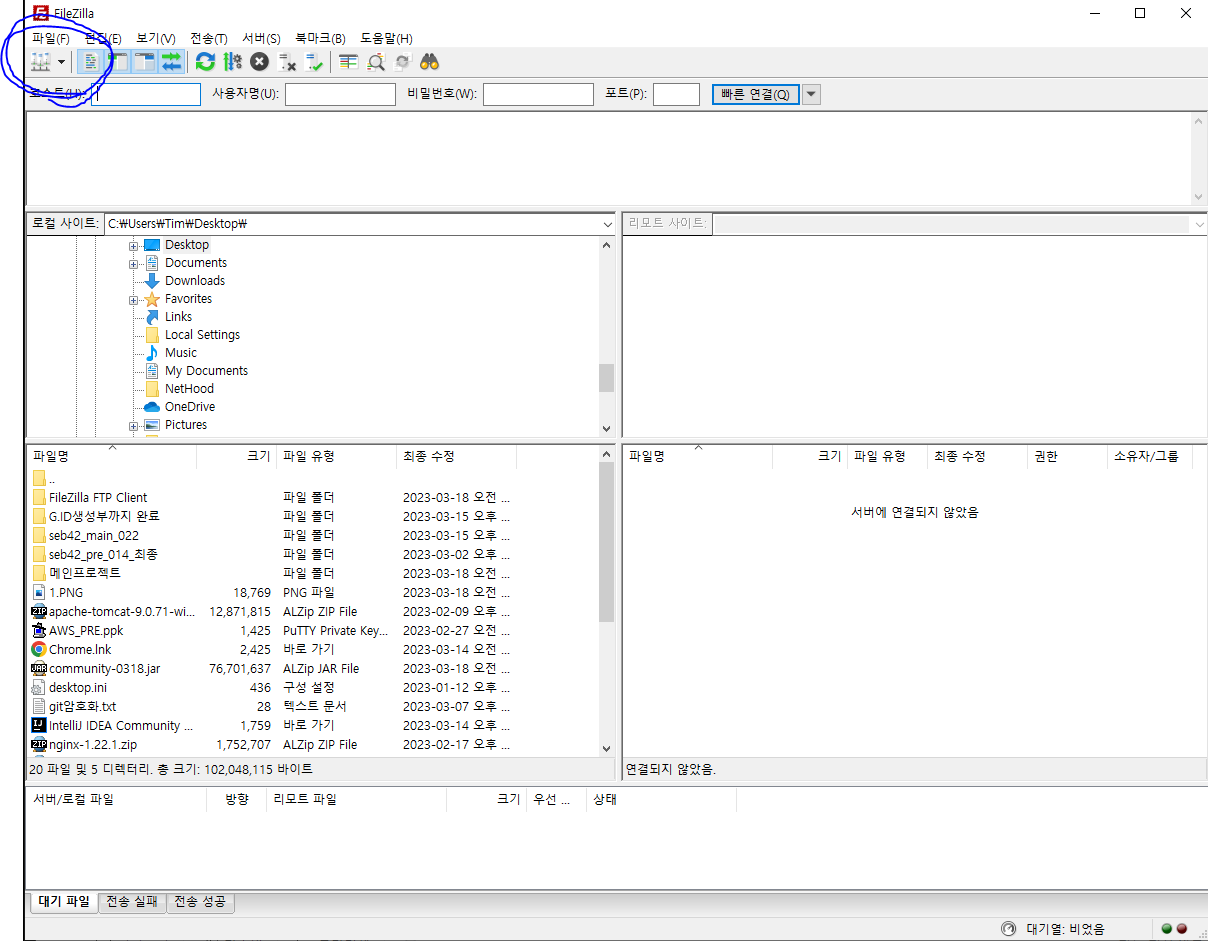Viewport: 1208px width, 941px height.
Task: Open the 북마크(B) menu
Action: click(x=321, y=38)
